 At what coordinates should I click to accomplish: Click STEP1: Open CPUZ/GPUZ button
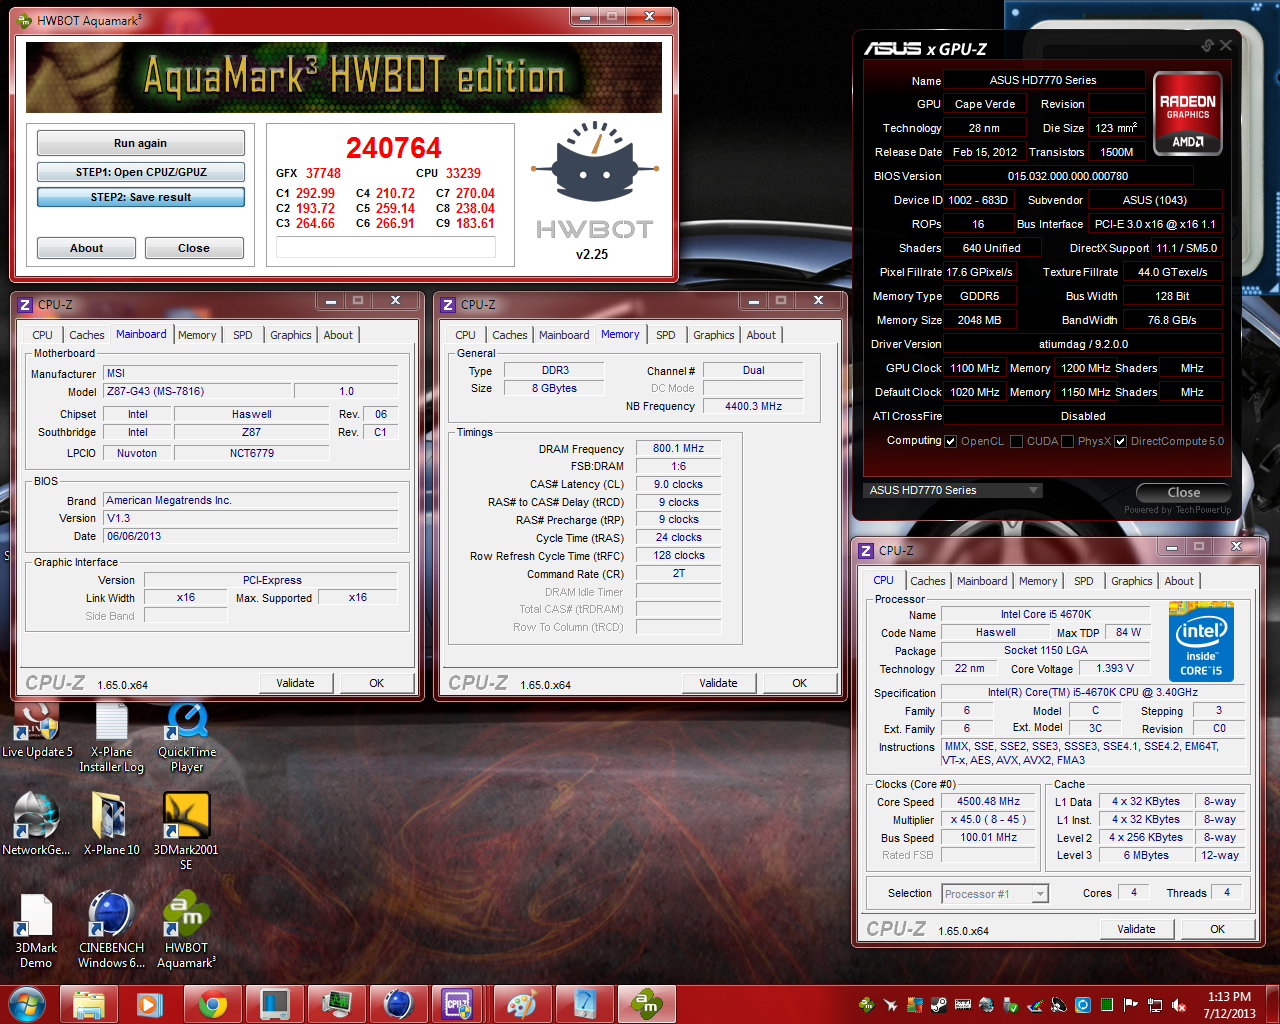point(140,172)
